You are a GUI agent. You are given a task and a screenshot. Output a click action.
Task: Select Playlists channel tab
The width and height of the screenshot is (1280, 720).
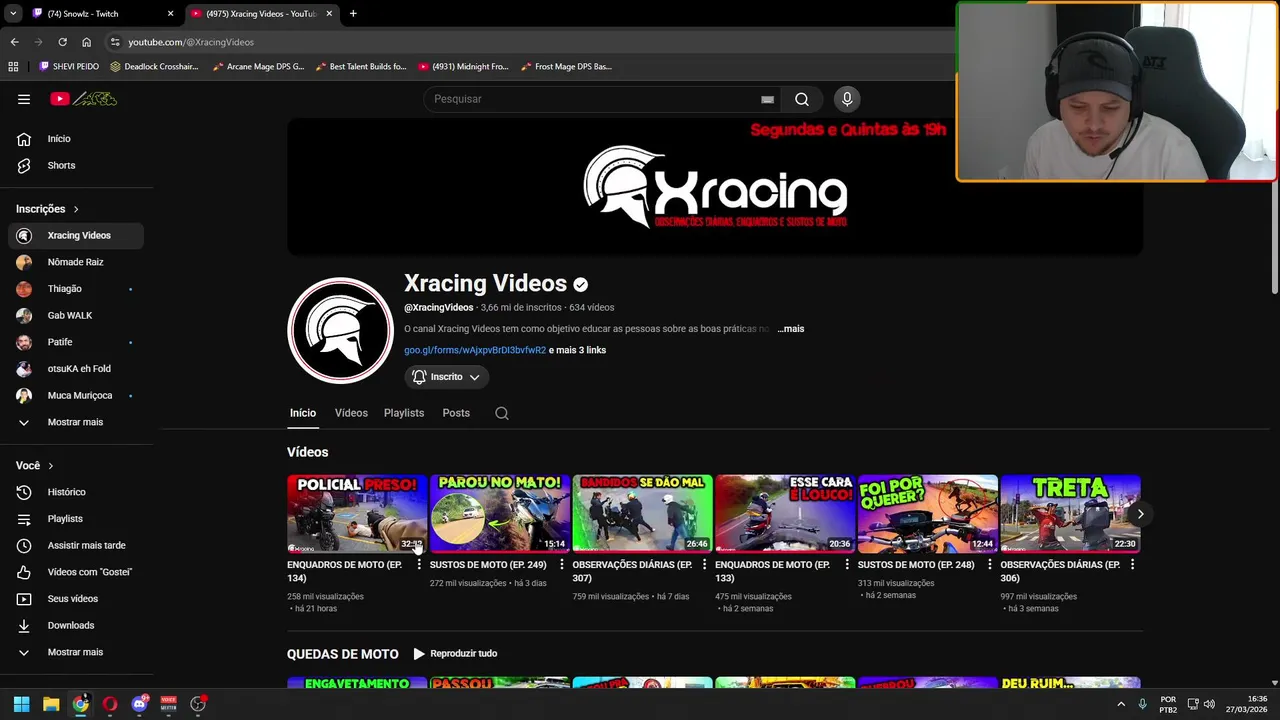(404, 413)
